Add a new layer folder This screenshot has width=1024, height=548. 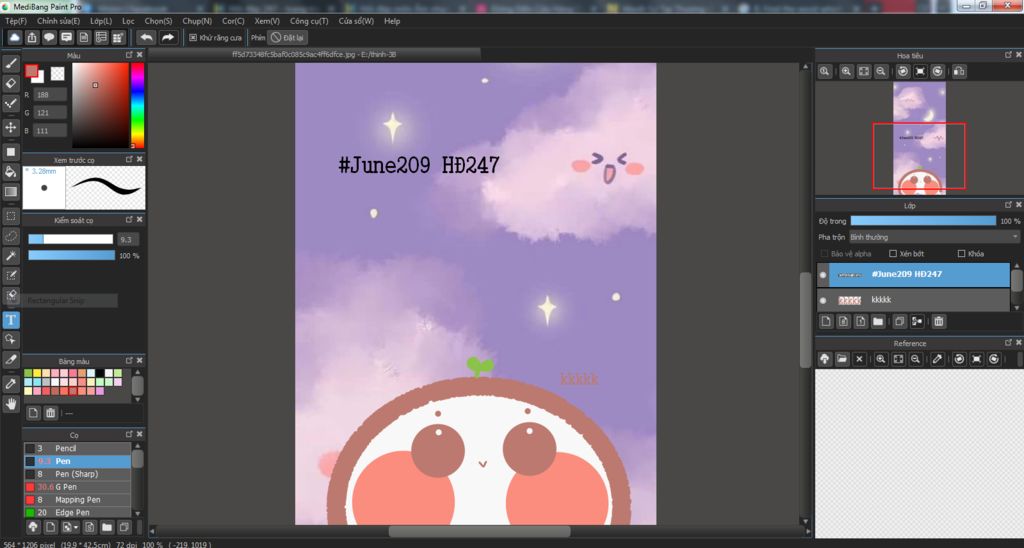pos(878,321)
